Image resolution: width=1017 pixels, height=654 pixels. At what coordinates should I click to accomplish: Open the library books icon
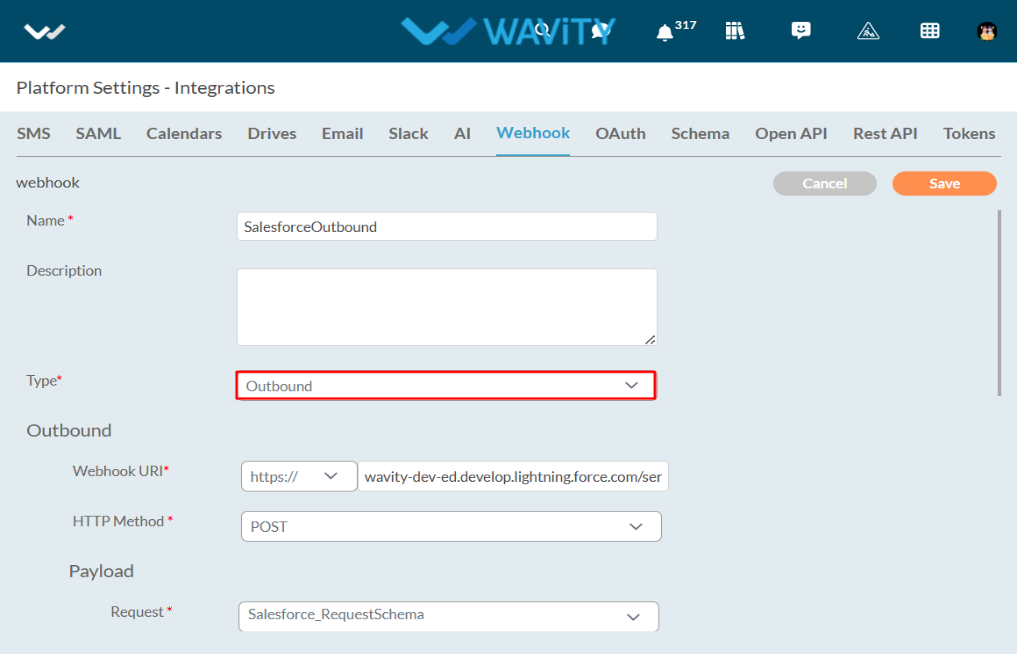click(x=734, y=30)
